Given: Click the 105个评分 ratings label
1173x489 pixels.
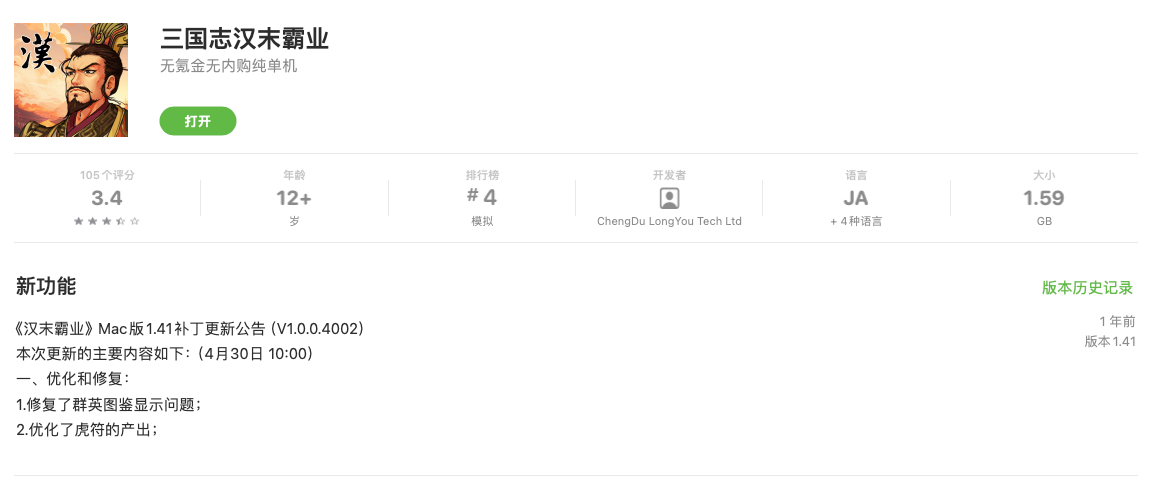Looking at the screenshot, I should [x=107, y=175].
